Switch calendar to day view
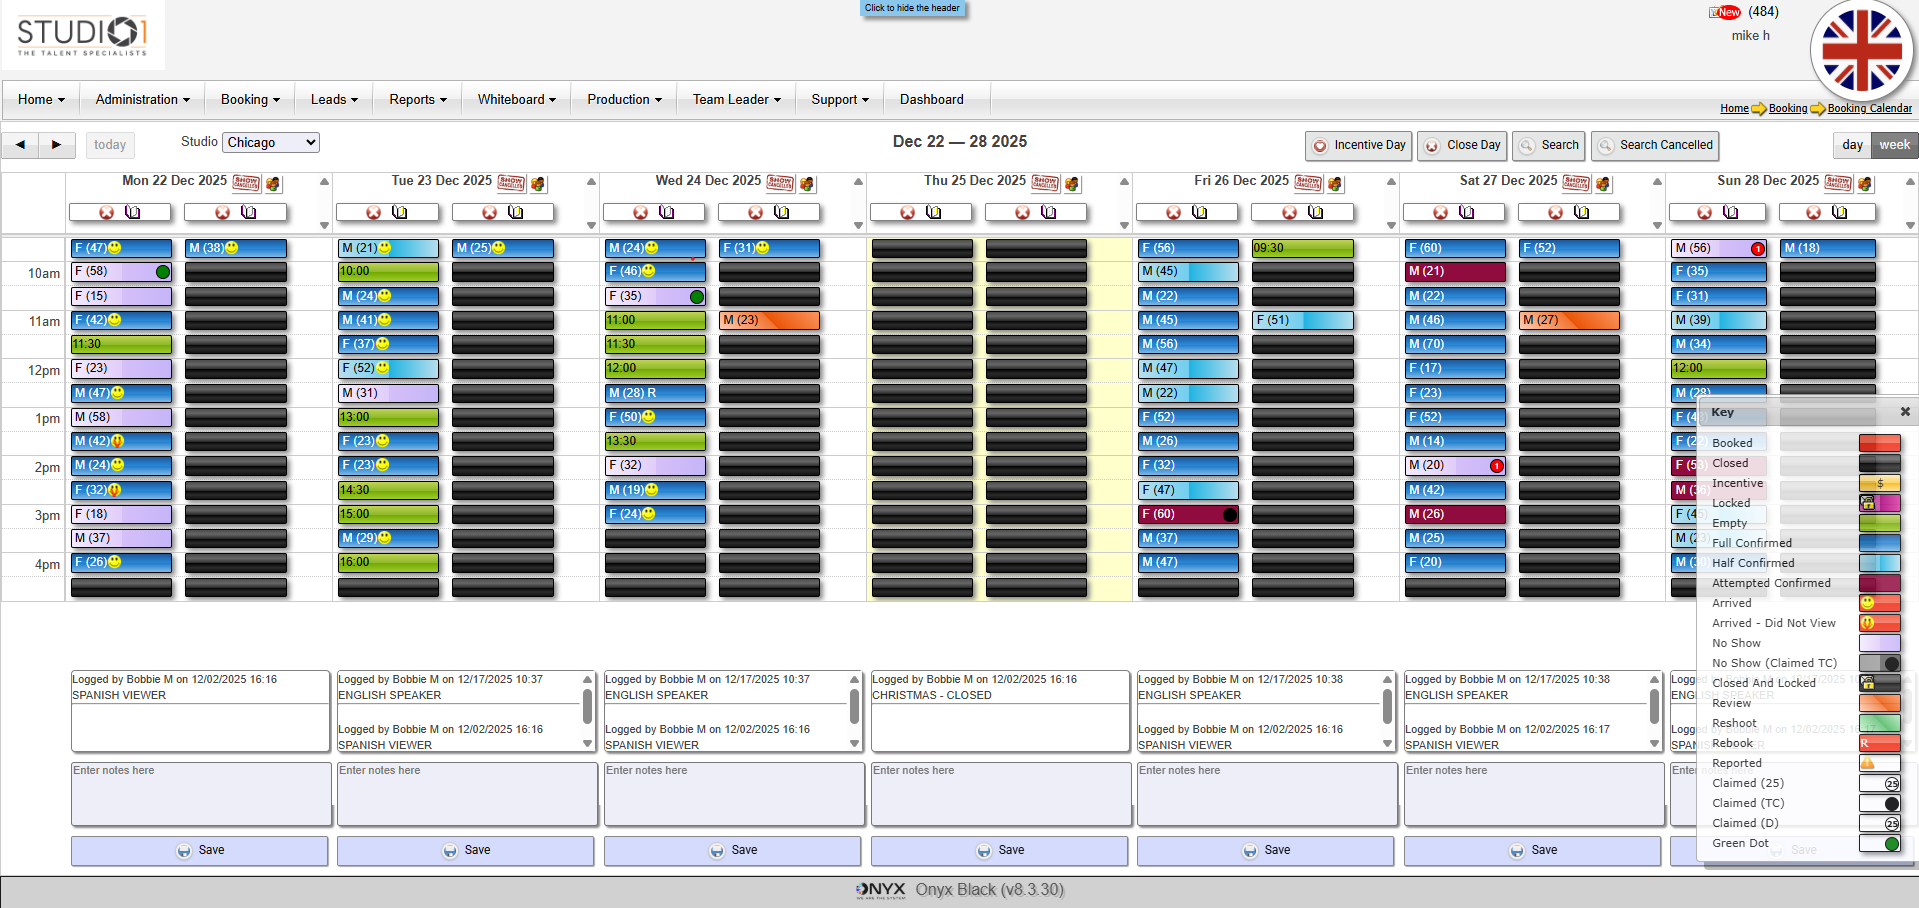The width and height of the screenshot is (1919, 908). point(1852,145)
